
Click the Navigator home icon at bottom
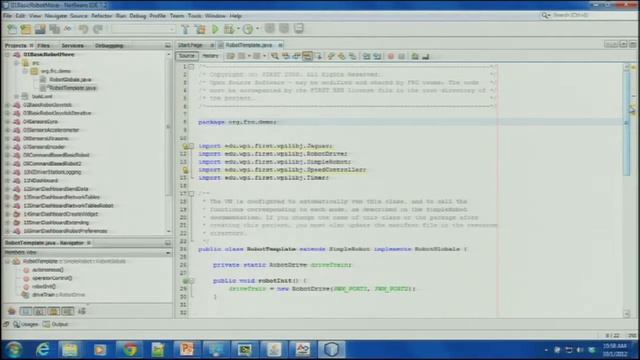[12, 311]
